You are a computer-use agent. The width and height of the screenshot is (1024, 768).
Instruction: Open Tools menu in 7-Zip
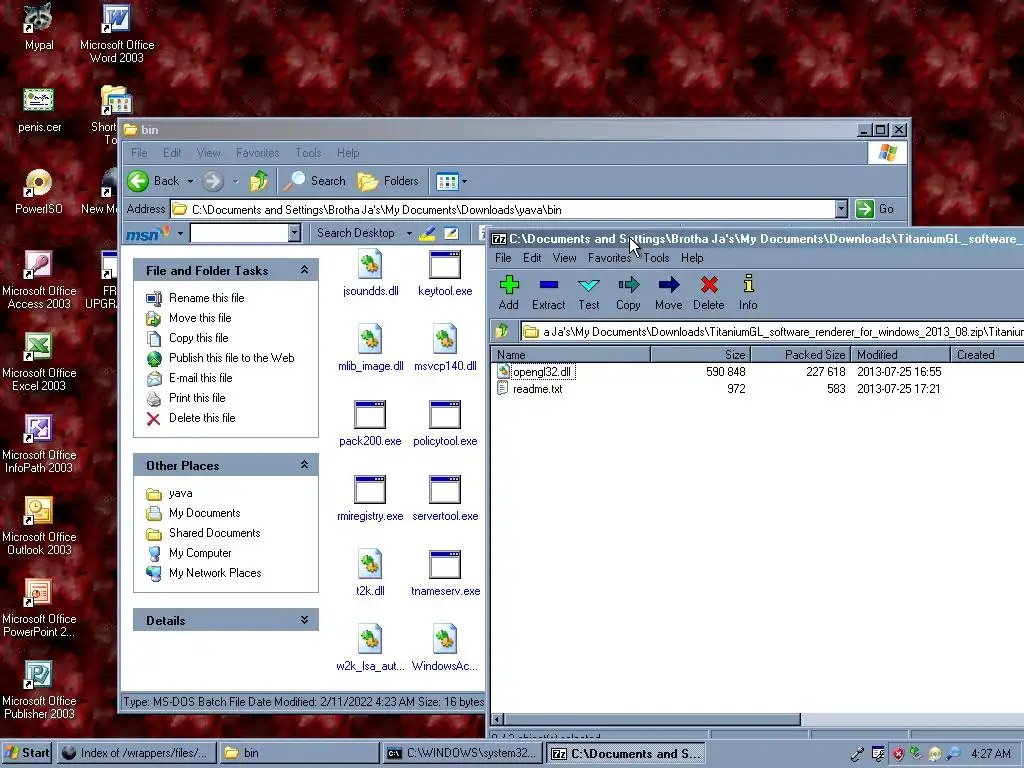pyautogui.click(x=656, y=258)
